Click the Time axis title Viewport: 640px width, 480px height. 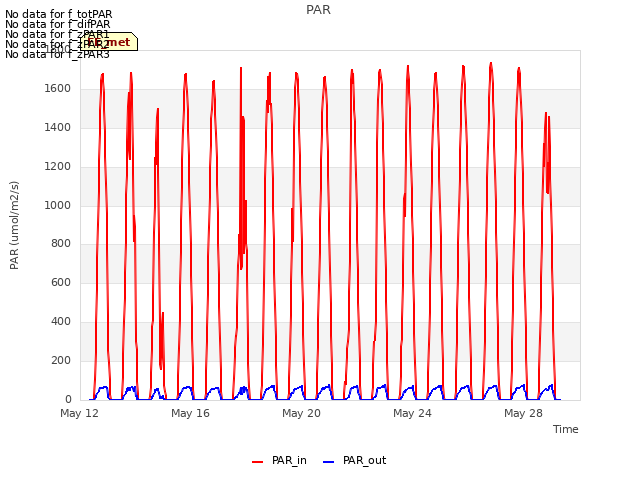[x=566, y=429]
